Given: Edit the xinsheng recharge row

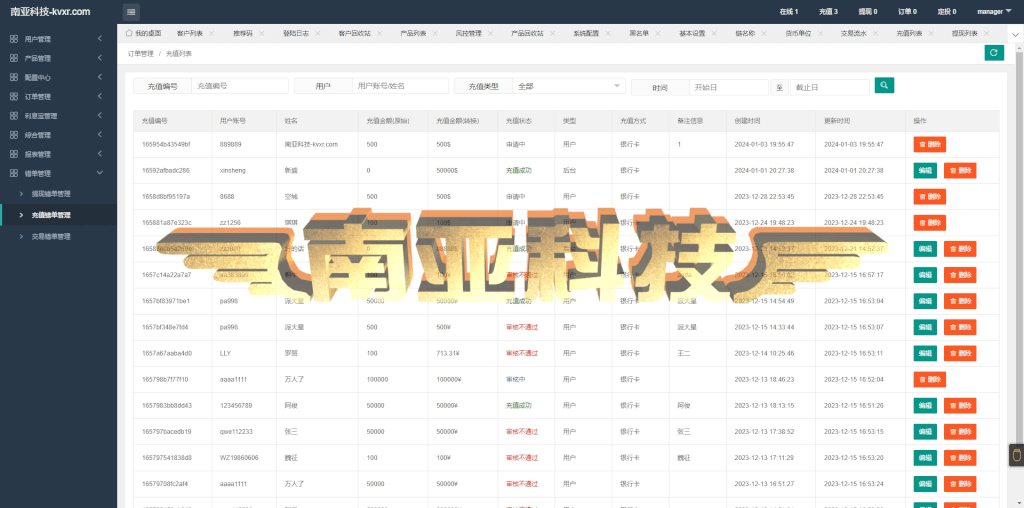Looking at the screenshot, I should click(x=925, y=170).
